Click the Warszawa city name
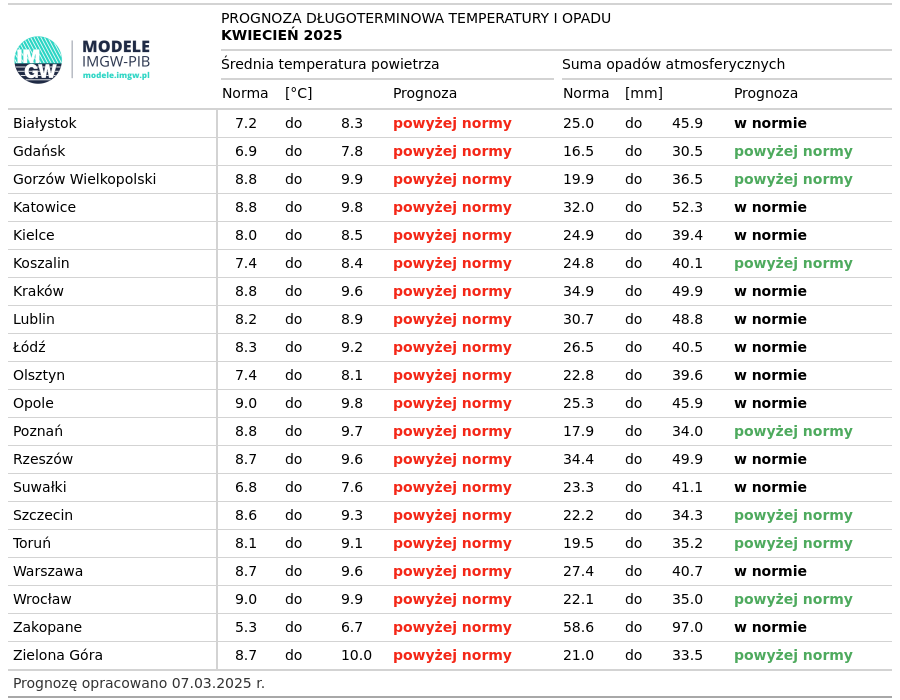The width and height of the screenshot is (900, 700). pyautogui.click(x=48, y=571)
